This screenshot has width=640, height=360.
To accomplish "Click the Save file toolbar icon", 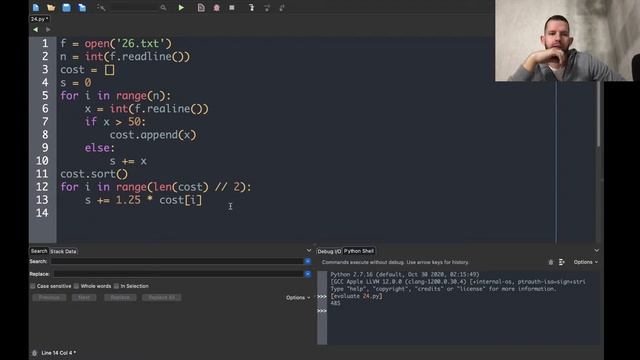I will (x=66, y=7).
